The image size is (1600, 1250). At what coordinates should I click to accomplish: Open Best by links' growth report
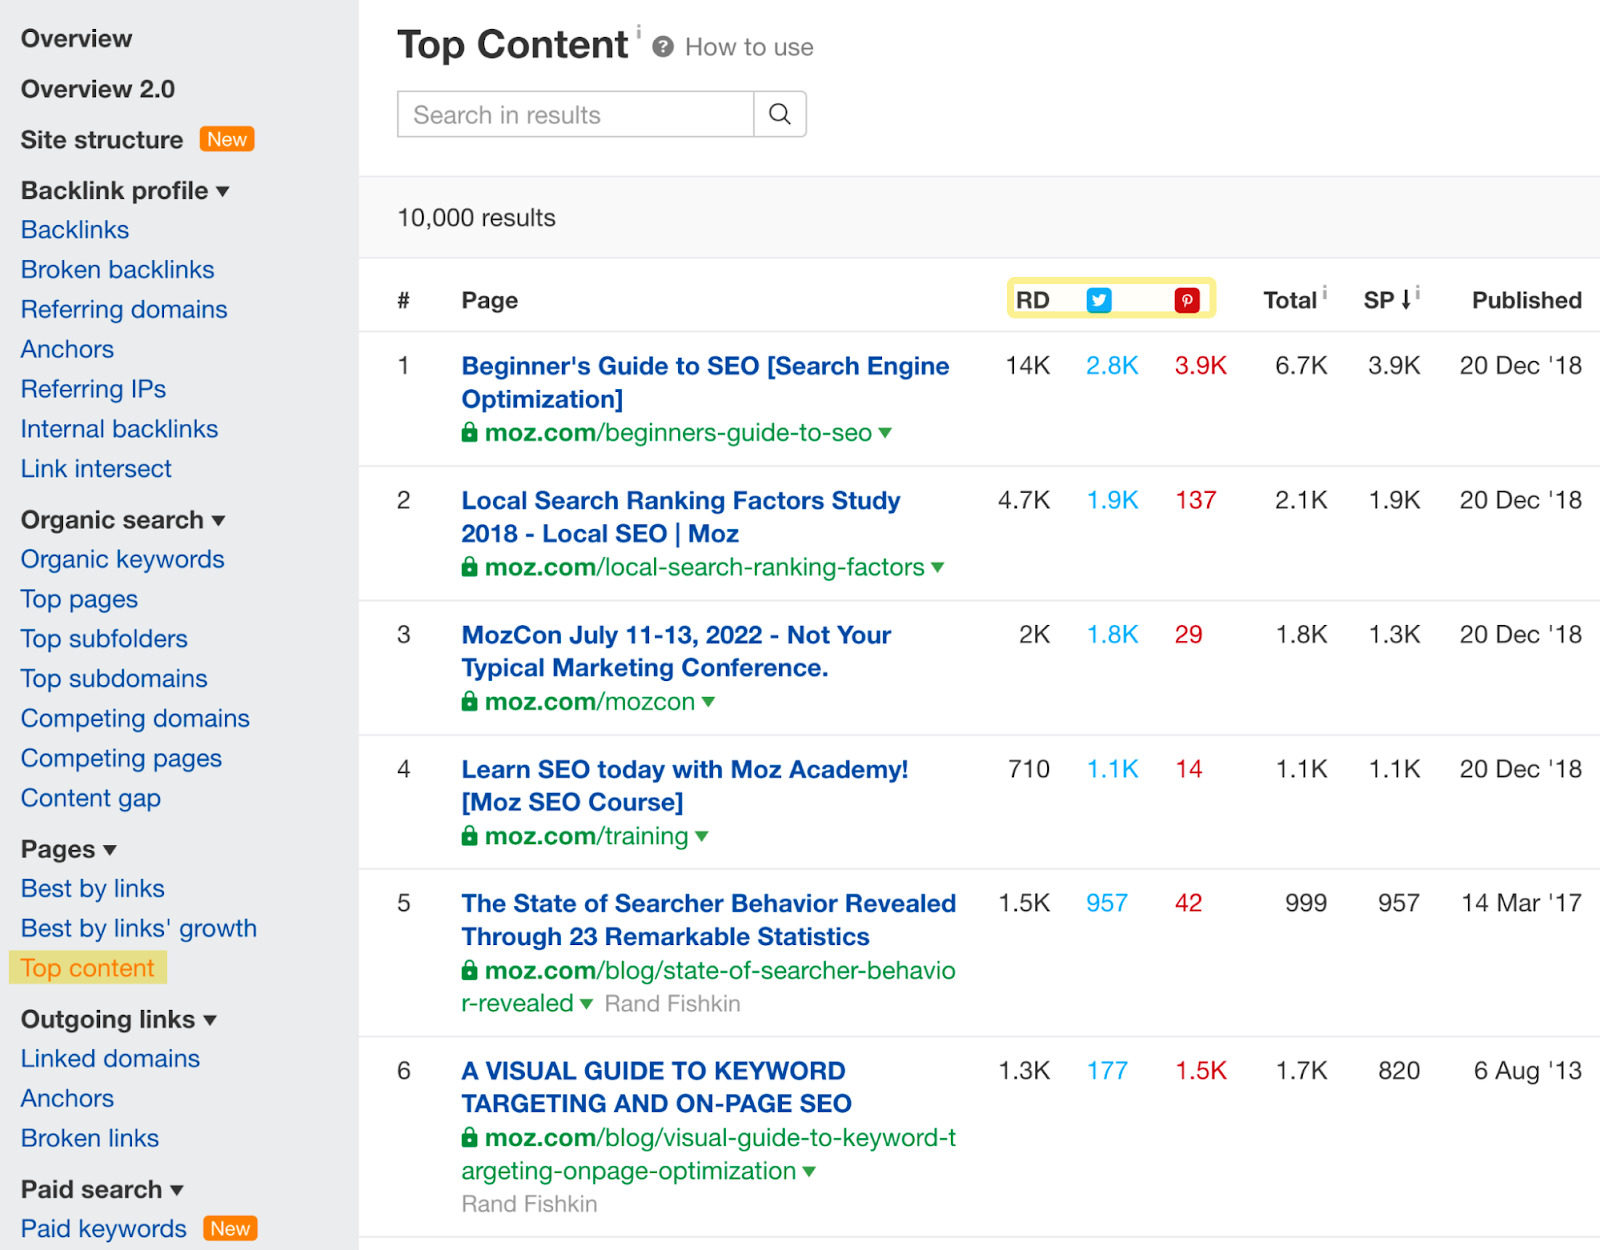(139, 928)
